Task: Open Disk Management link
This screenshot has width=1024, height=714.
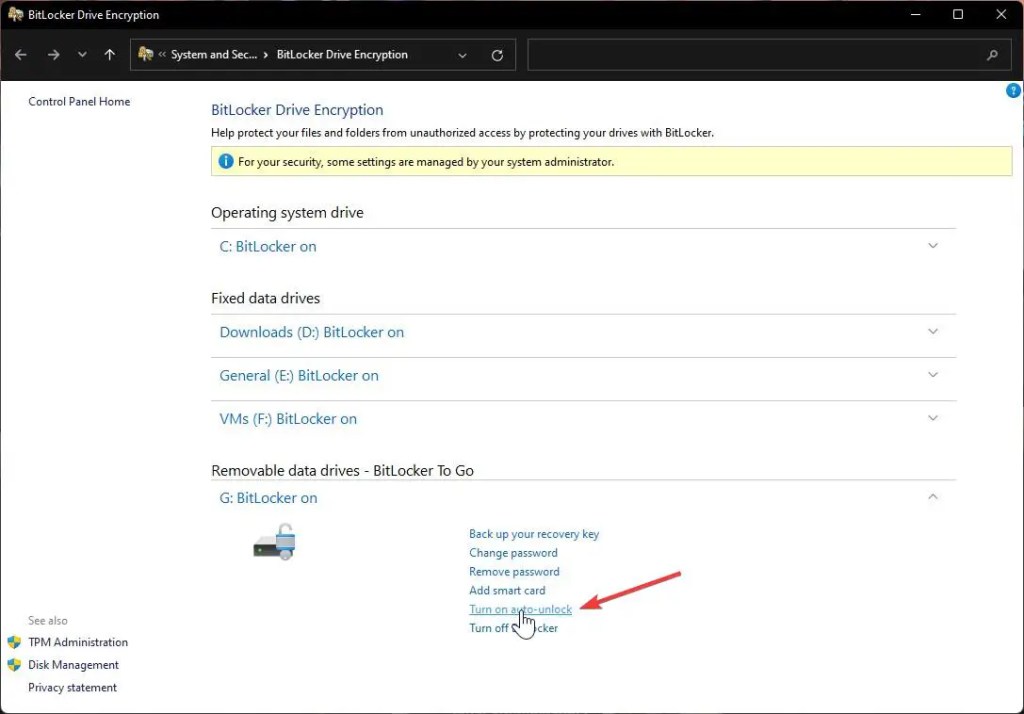Action: click(73, 665)
